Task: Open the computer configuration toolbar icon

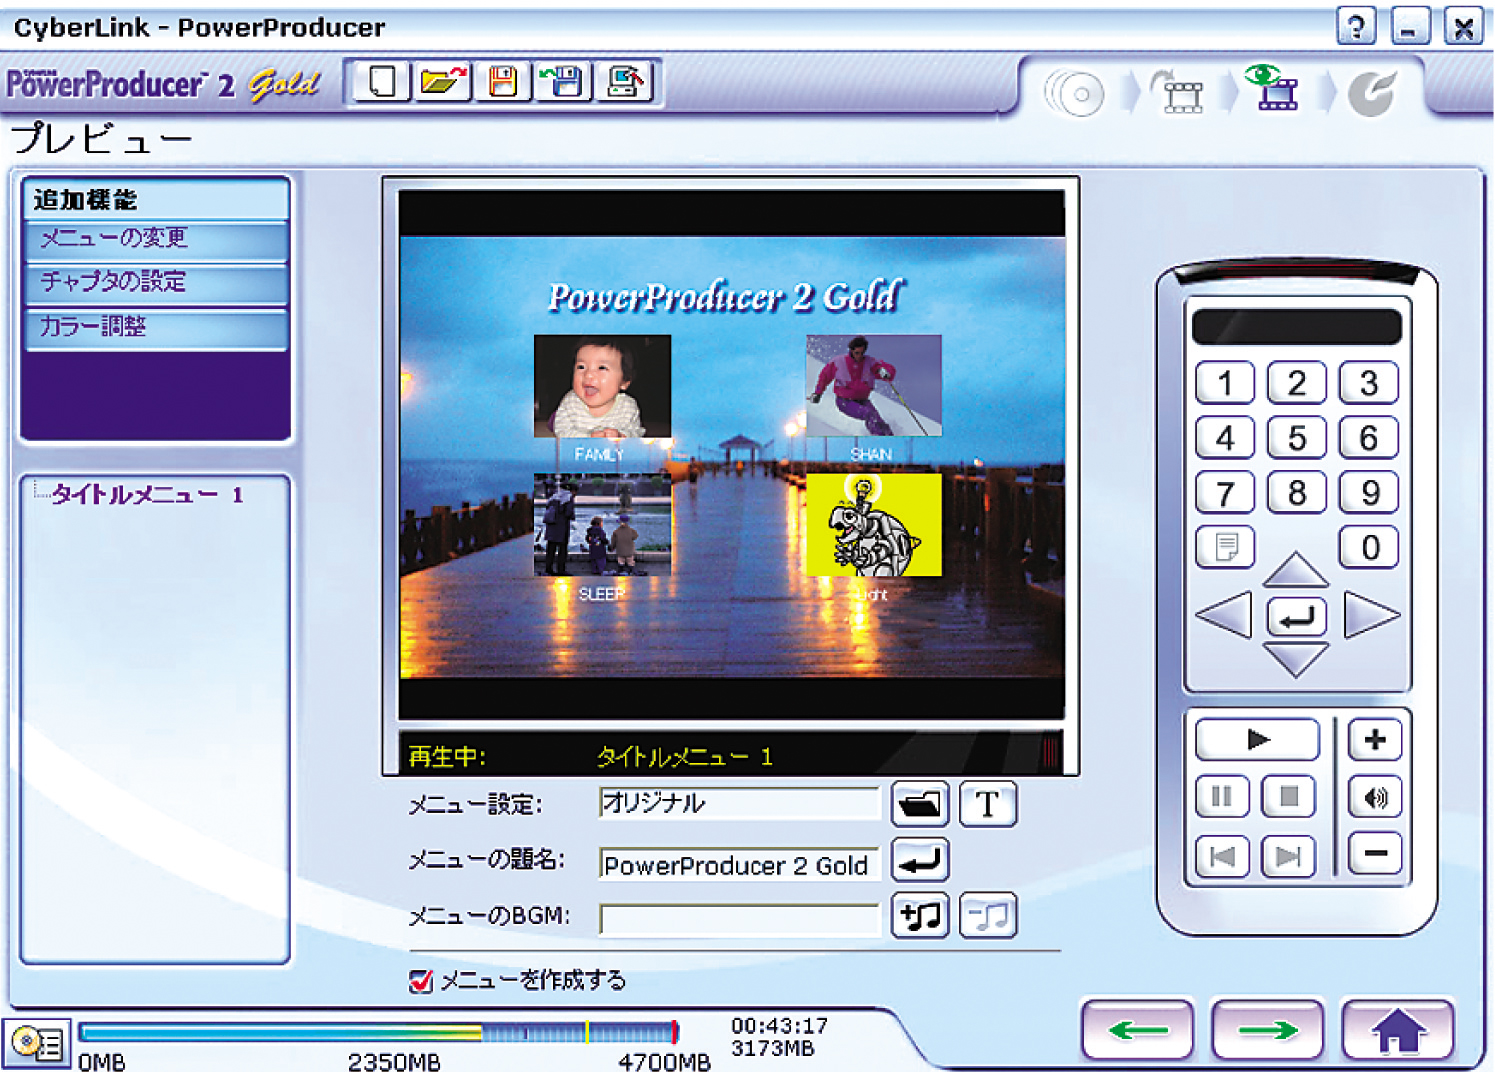Action: tap(625, 81)
